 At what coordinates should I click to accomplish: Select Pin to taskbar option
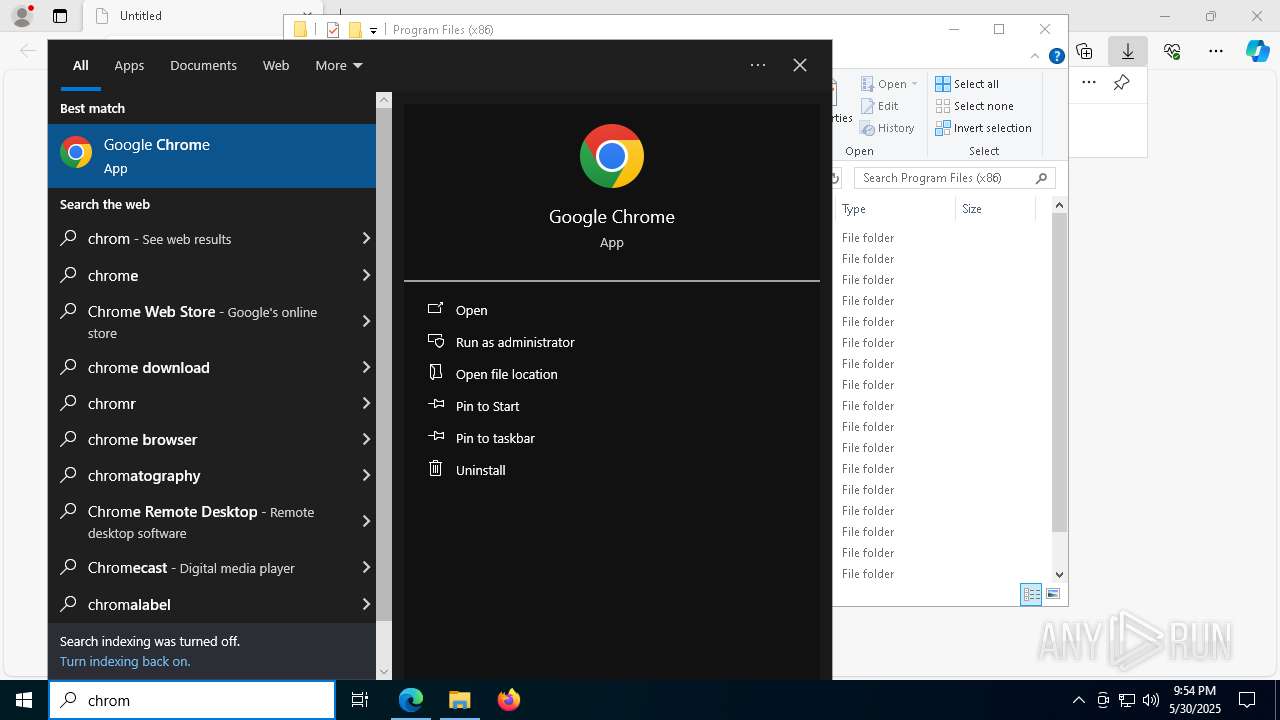click(495, 438)
